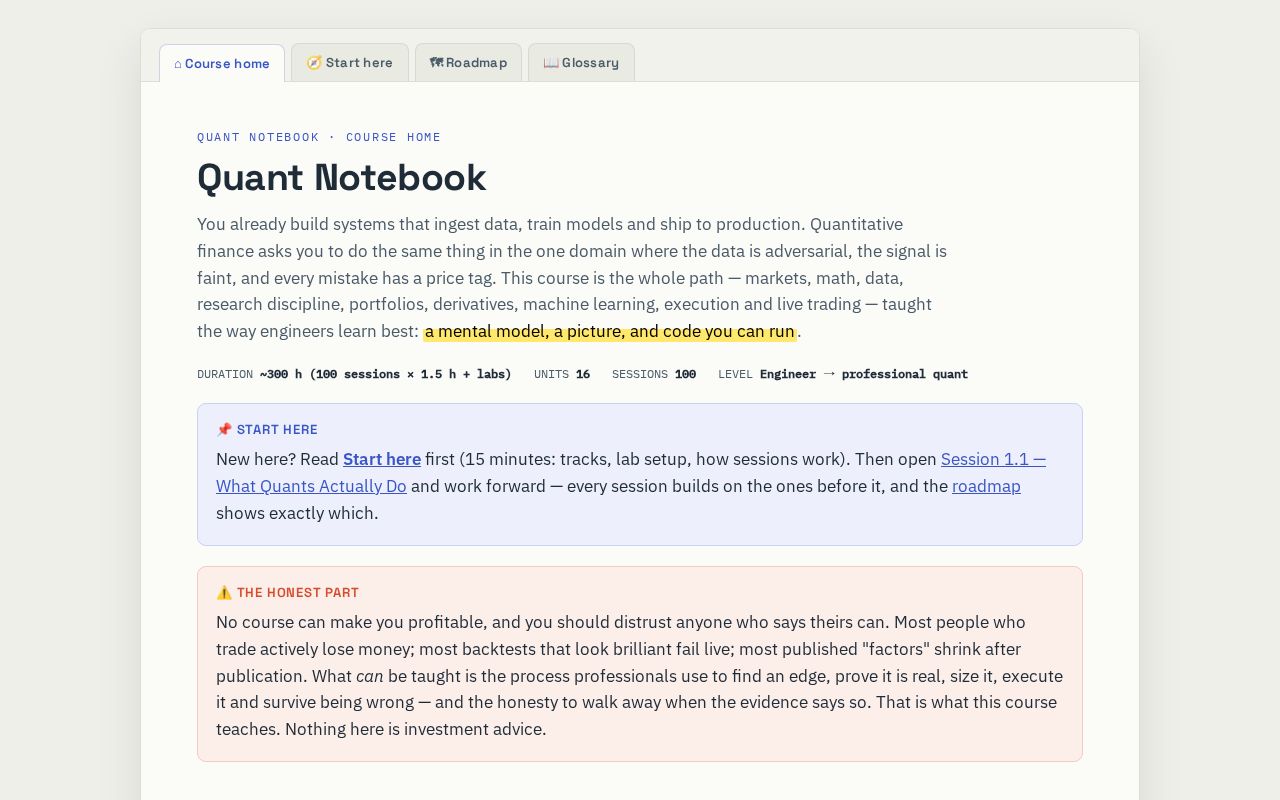Viewport: 1280px width, 800px height.
Task: Open the Course home tab
Action: point(222,63)
